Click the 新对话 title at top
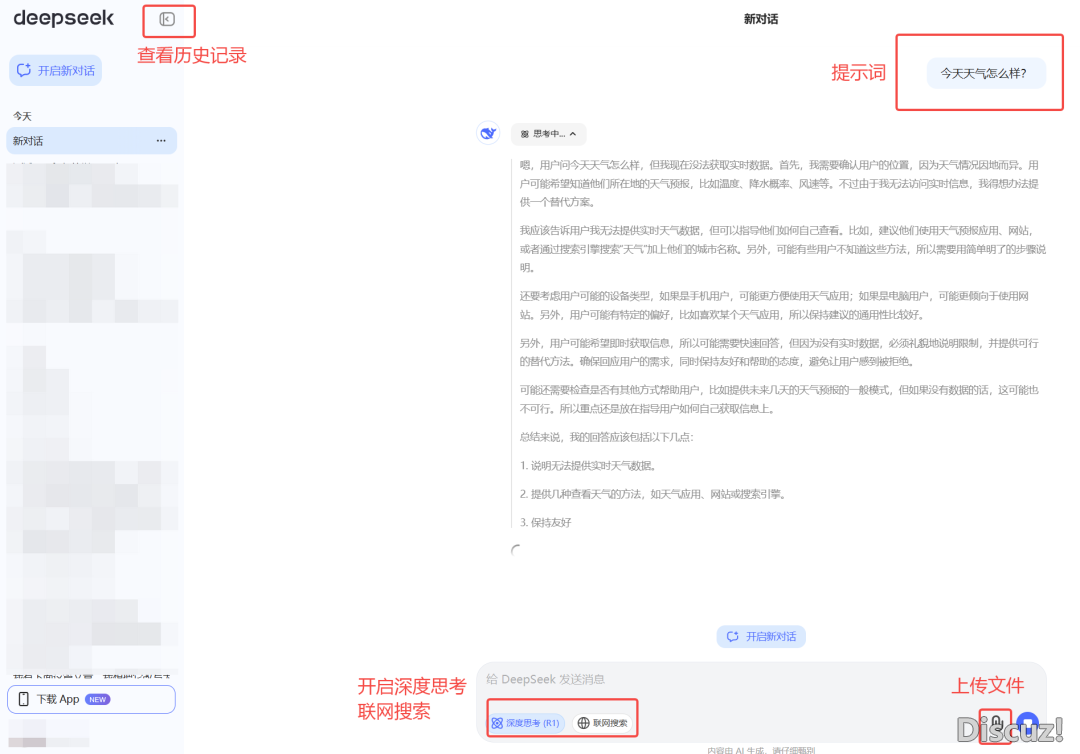 (x=760, y=19)
